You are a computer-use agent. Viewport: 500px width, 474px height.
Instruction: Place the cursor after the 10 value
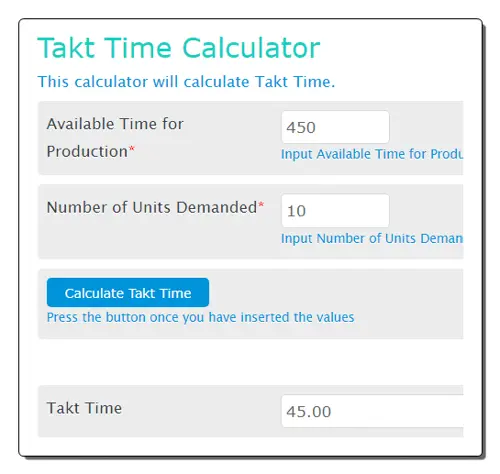(307, 211)
